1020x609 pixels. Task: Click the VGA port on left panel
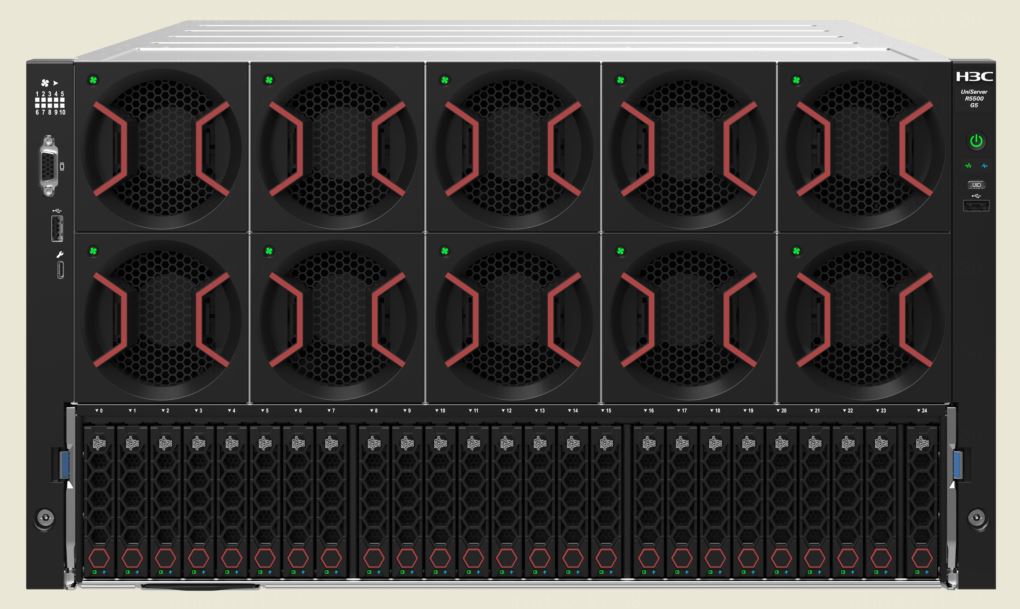point(49,166)
